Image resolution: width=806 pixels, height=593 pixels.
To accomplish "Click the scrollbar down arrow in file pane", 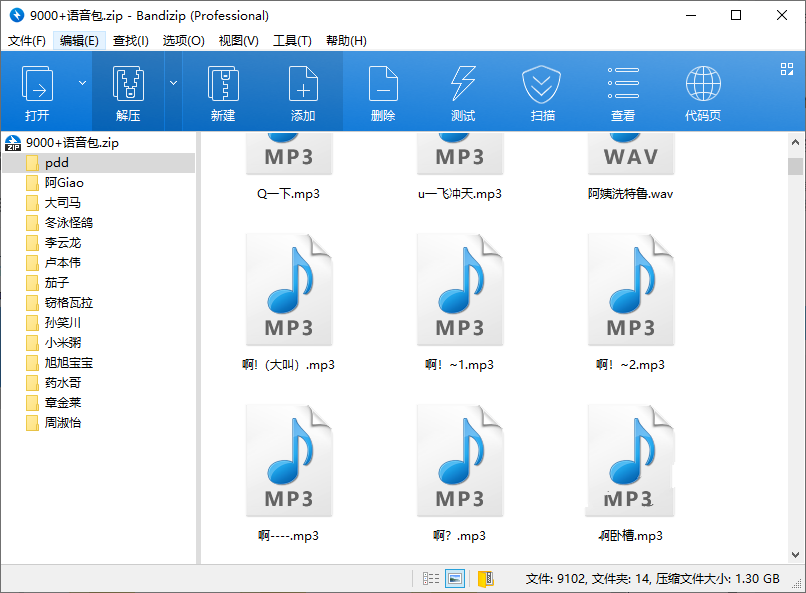I will 795,555.
